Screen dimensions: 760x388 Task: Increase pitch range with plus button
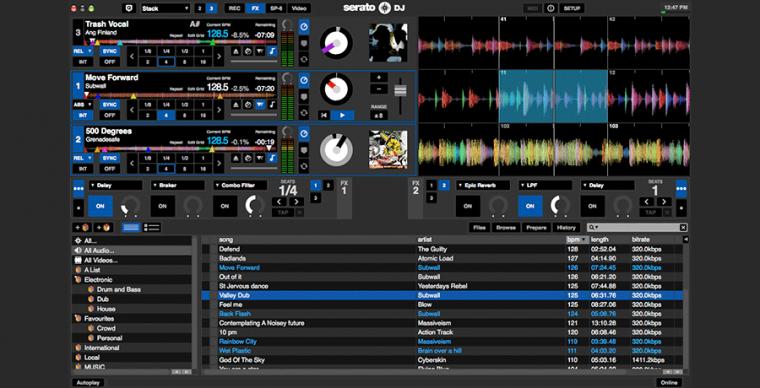379,77
